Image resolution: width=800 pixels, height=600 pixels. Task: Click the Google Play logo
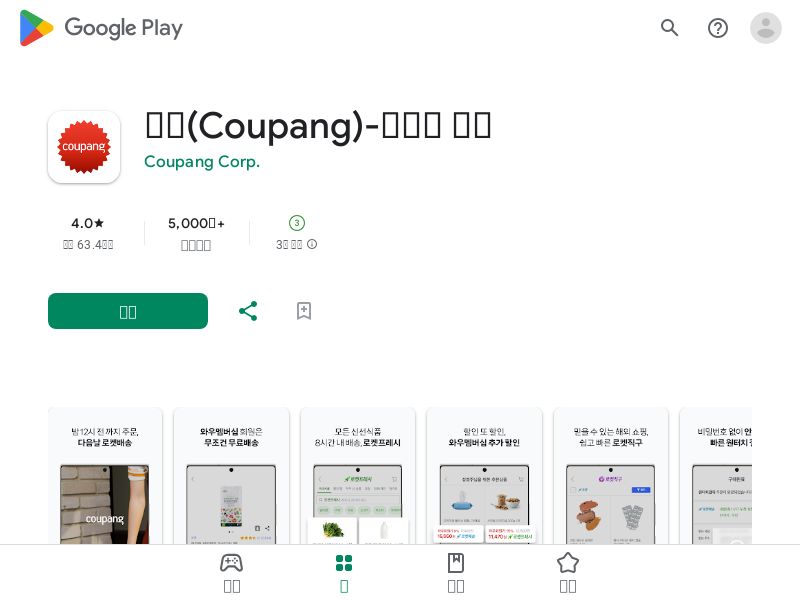coord(101,28)
